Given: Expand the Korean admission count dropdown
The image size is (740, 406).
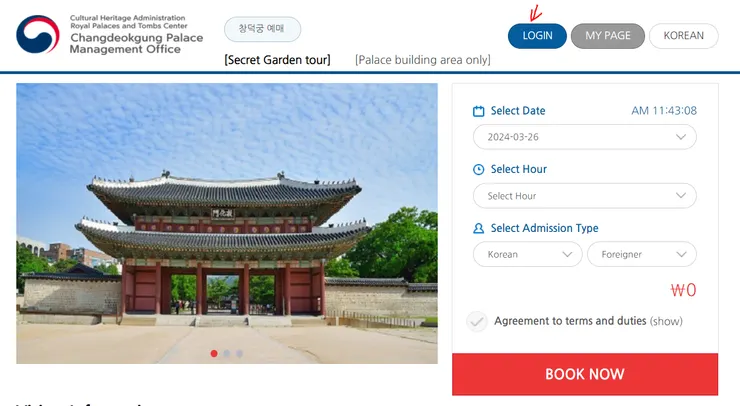Looking at the screenshot, I should click(x=527, y=254).
